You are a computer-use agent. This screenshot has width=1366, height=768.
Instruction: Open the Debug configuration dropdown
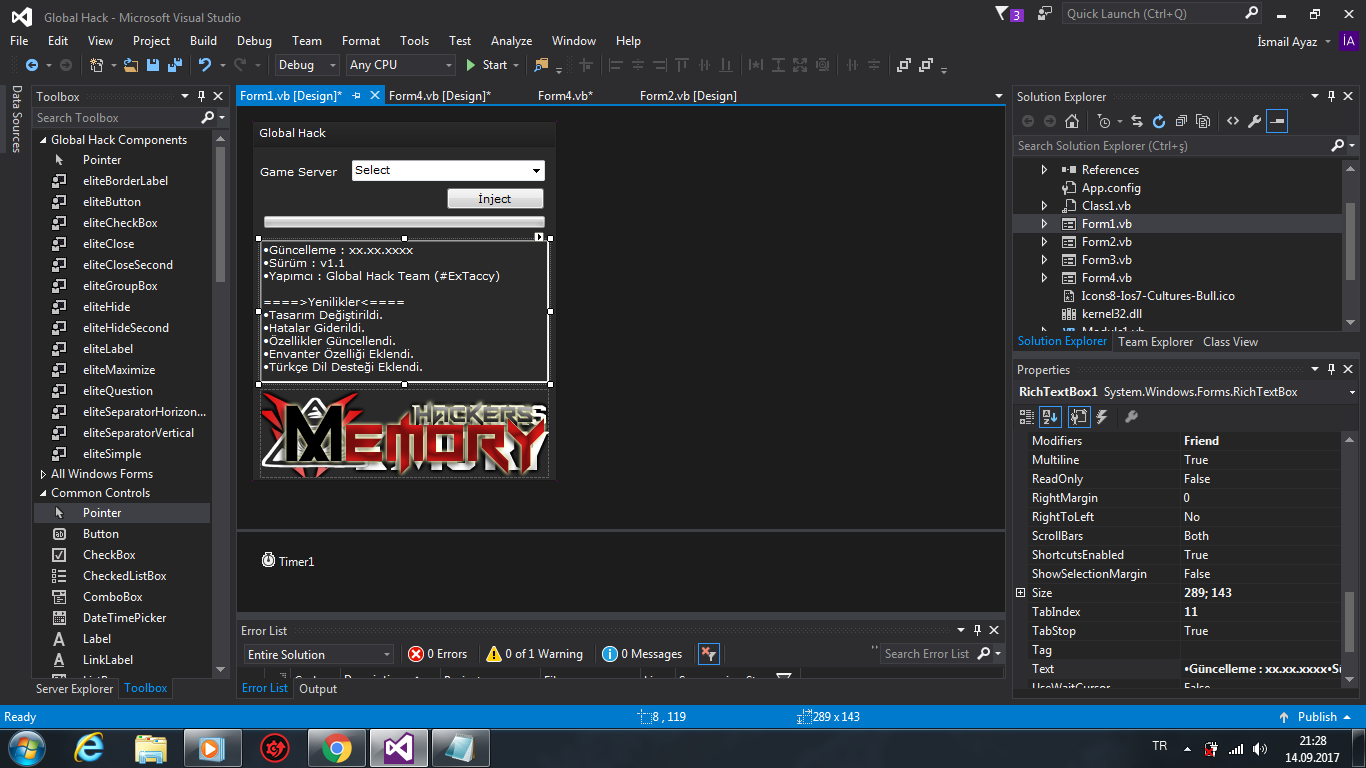tap(308, 65)
